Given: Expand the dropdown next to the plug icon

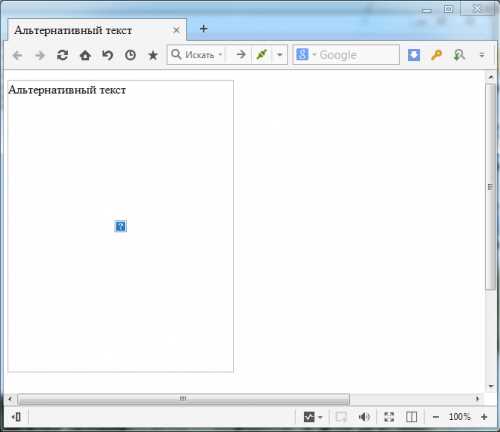Looking at the screenshot, I should click(280, 55).
